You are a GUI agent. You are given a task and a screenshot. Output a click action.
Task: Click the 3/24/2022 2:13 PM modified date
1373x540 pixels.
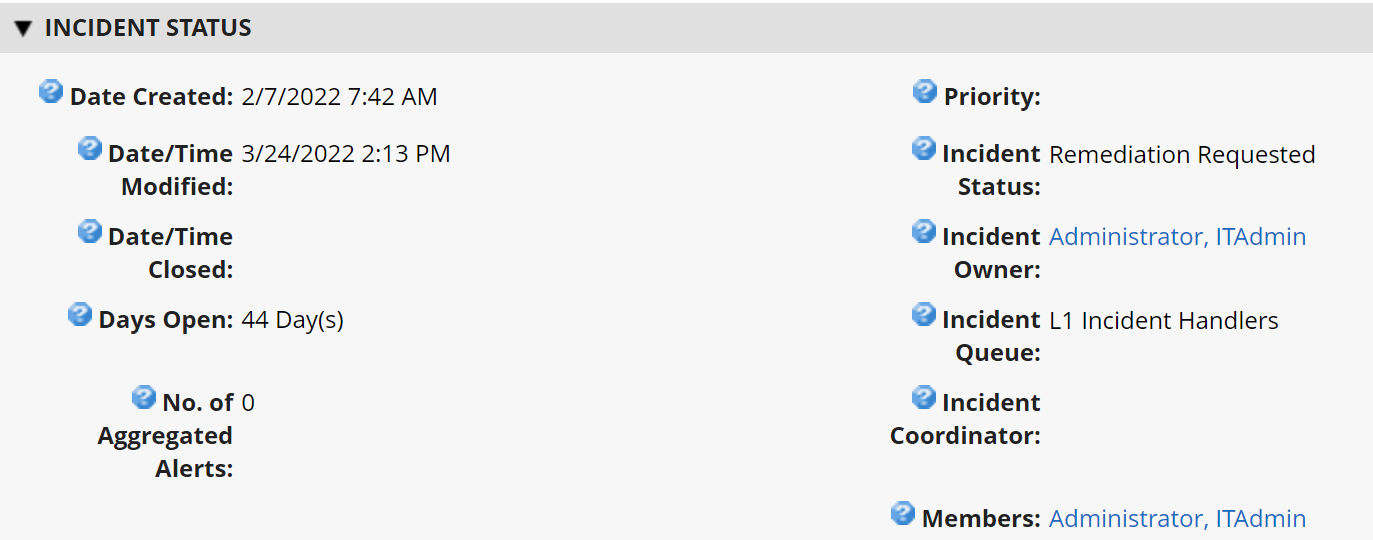346,154
